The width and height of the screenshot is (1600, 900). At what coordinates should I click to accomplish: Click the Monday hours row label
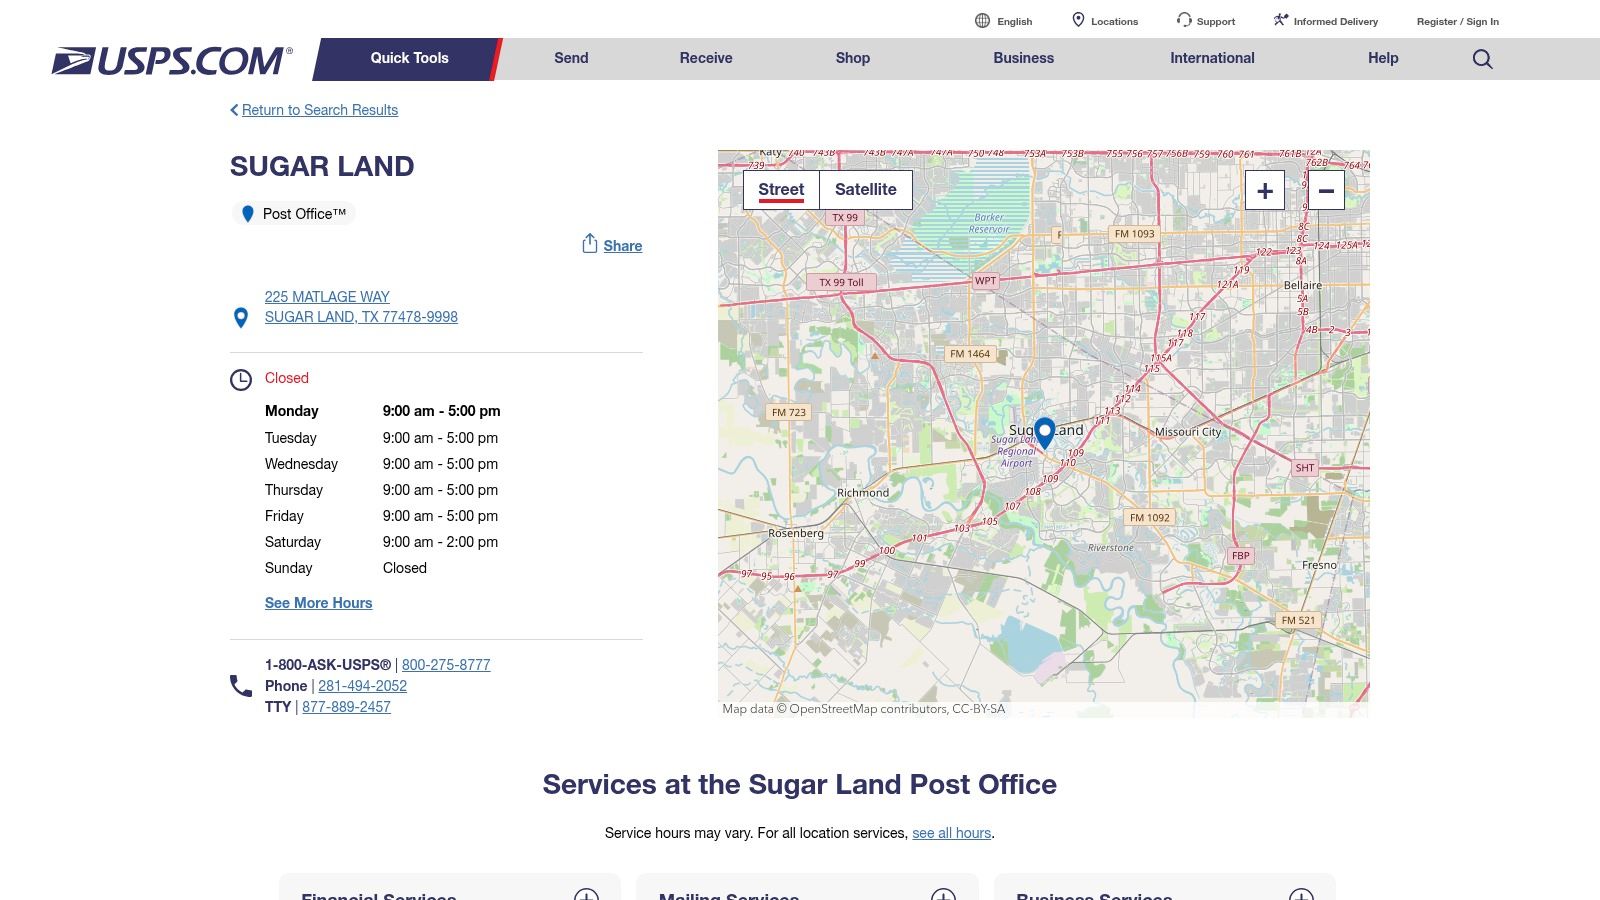point(291,411)
